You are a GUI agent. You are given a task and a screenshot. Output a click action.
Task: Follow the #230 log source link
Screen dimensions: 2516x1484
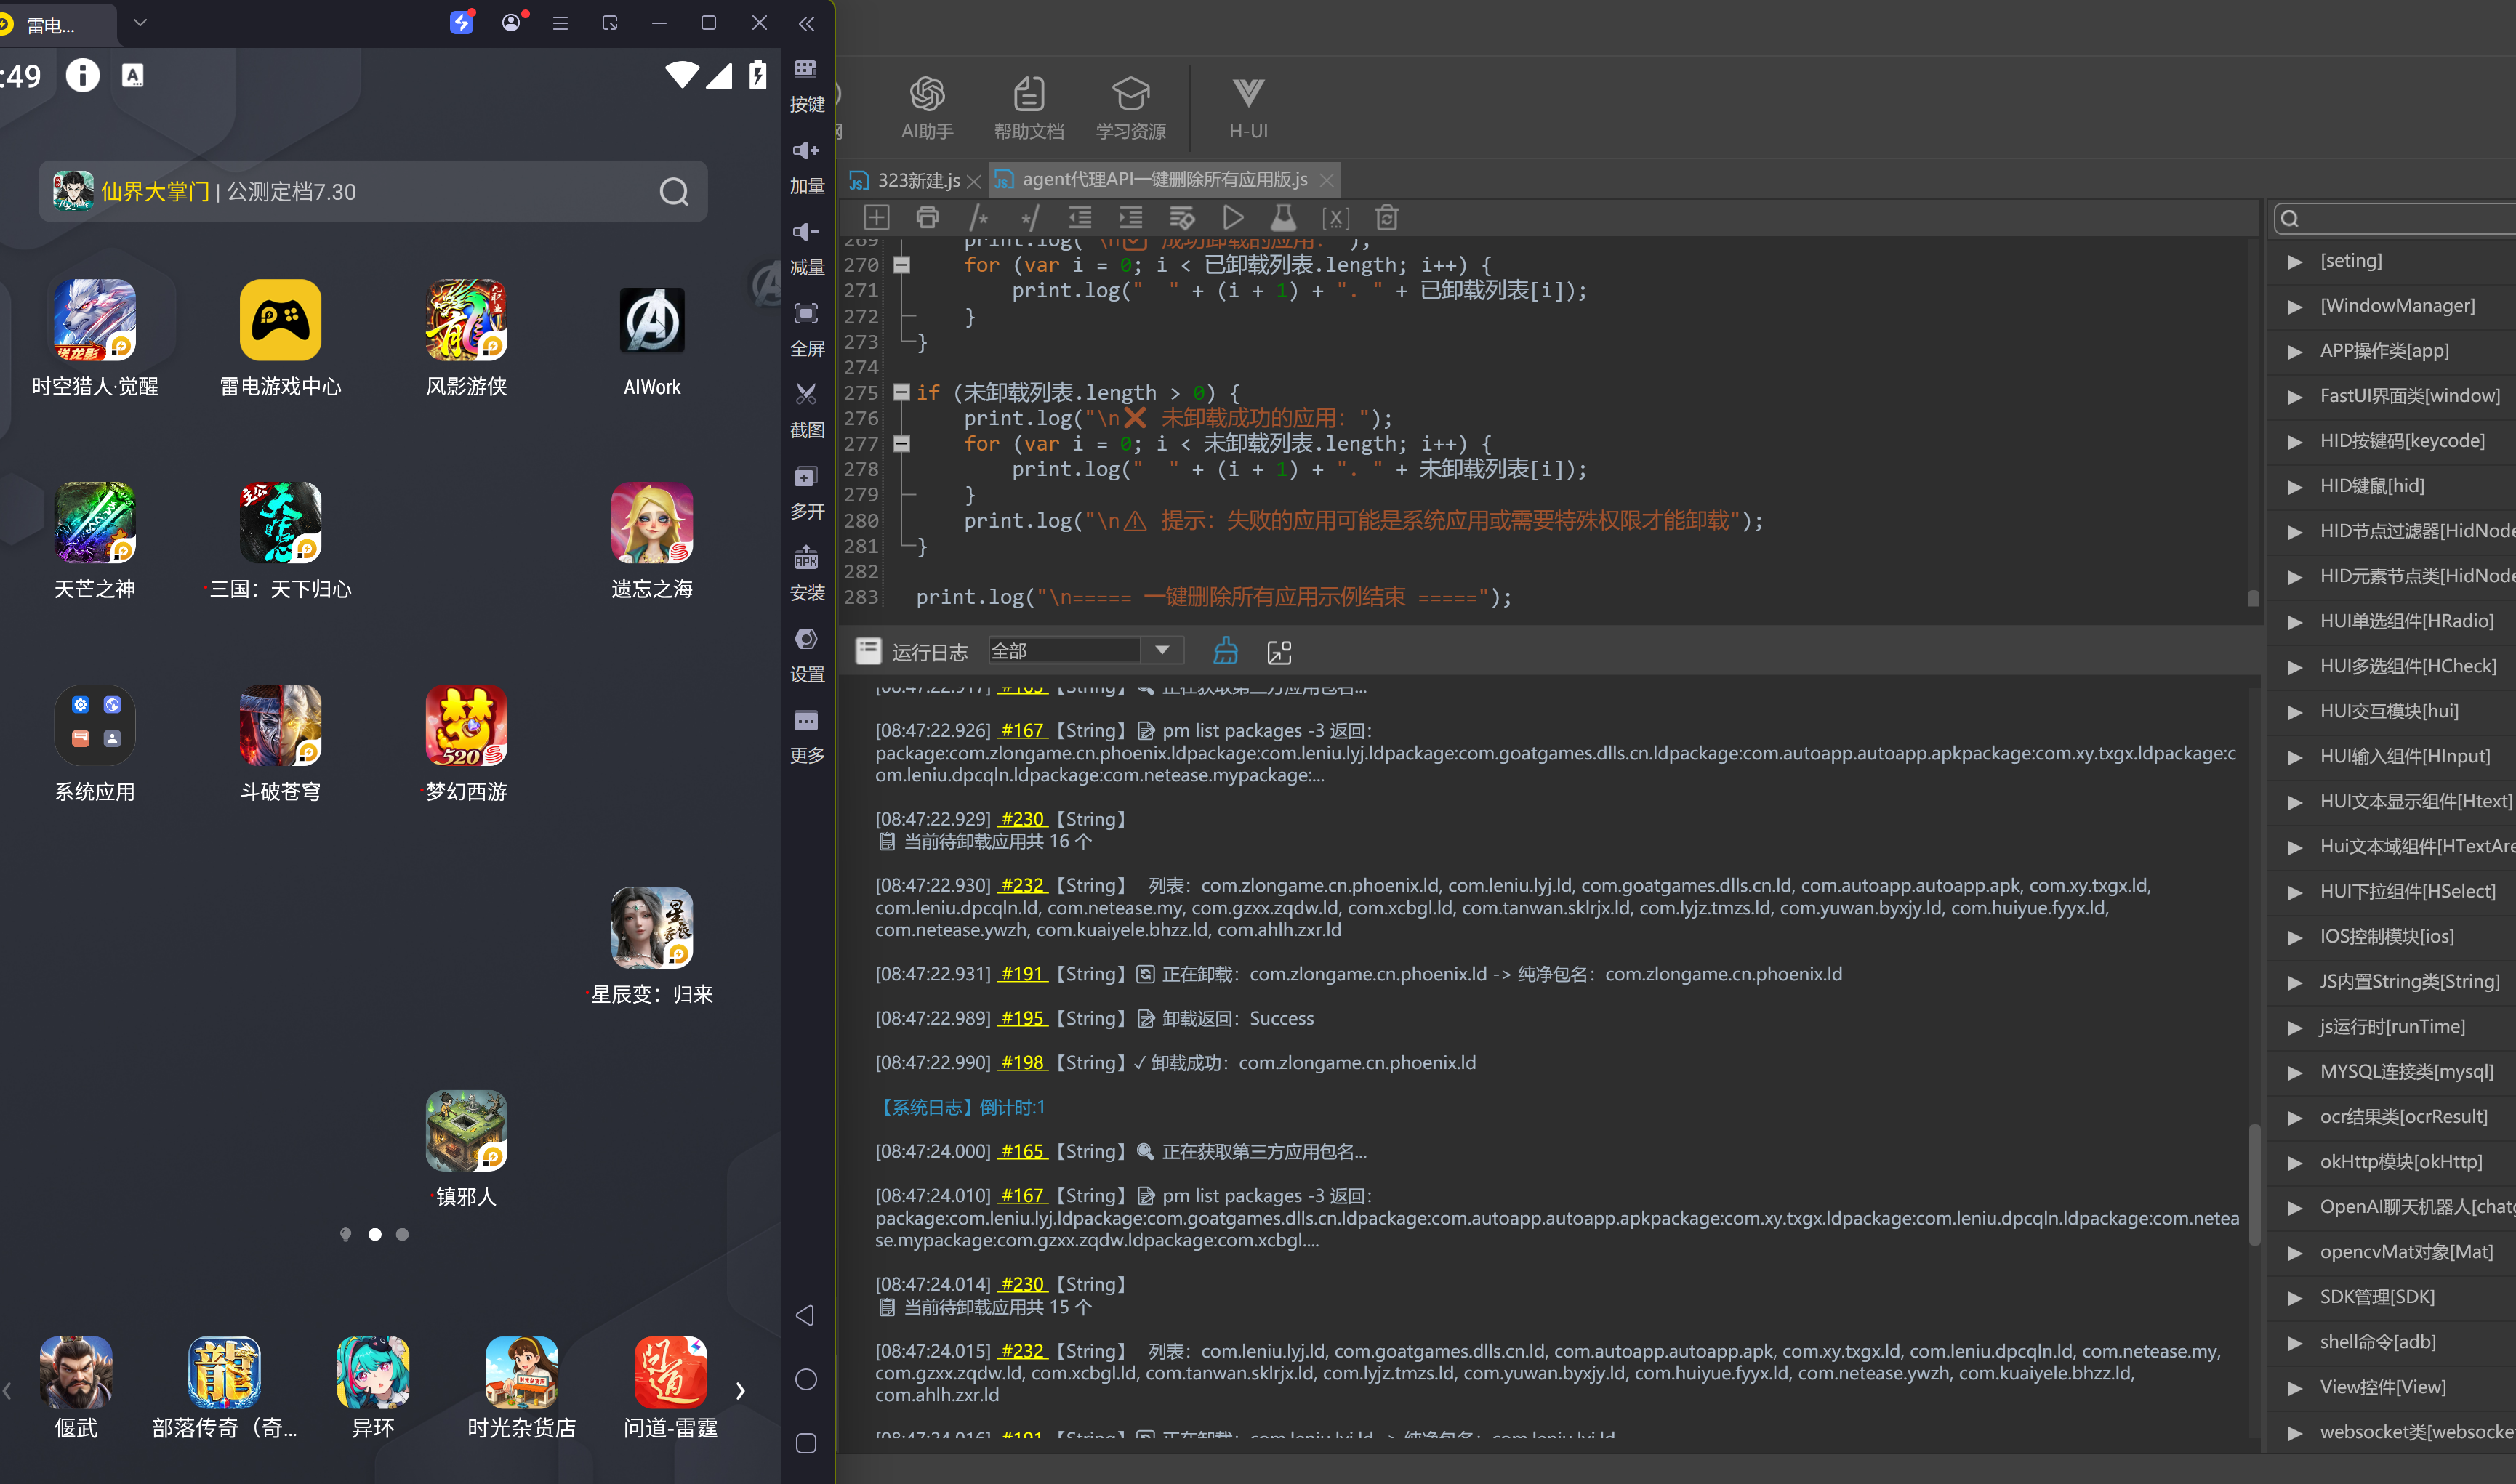1021,819
